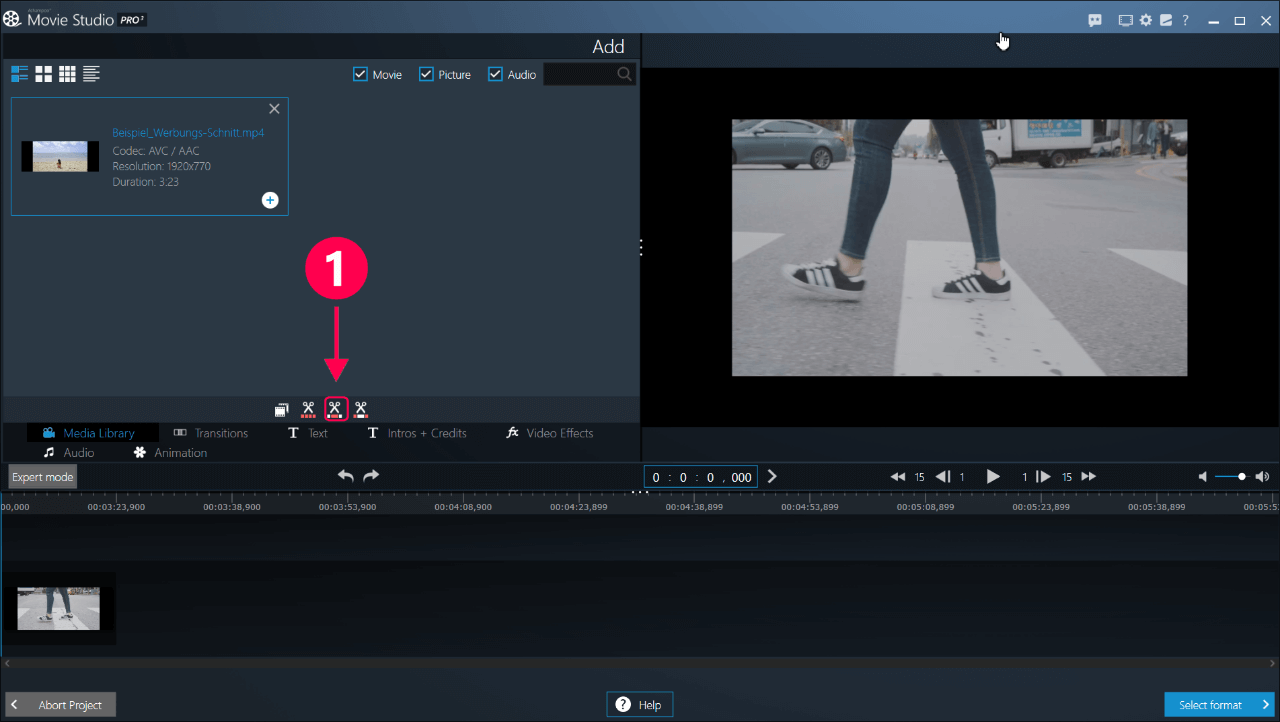The width and height of the screenshot is (1280, 722).
Task: Open Help
Action: pos(640,705)
